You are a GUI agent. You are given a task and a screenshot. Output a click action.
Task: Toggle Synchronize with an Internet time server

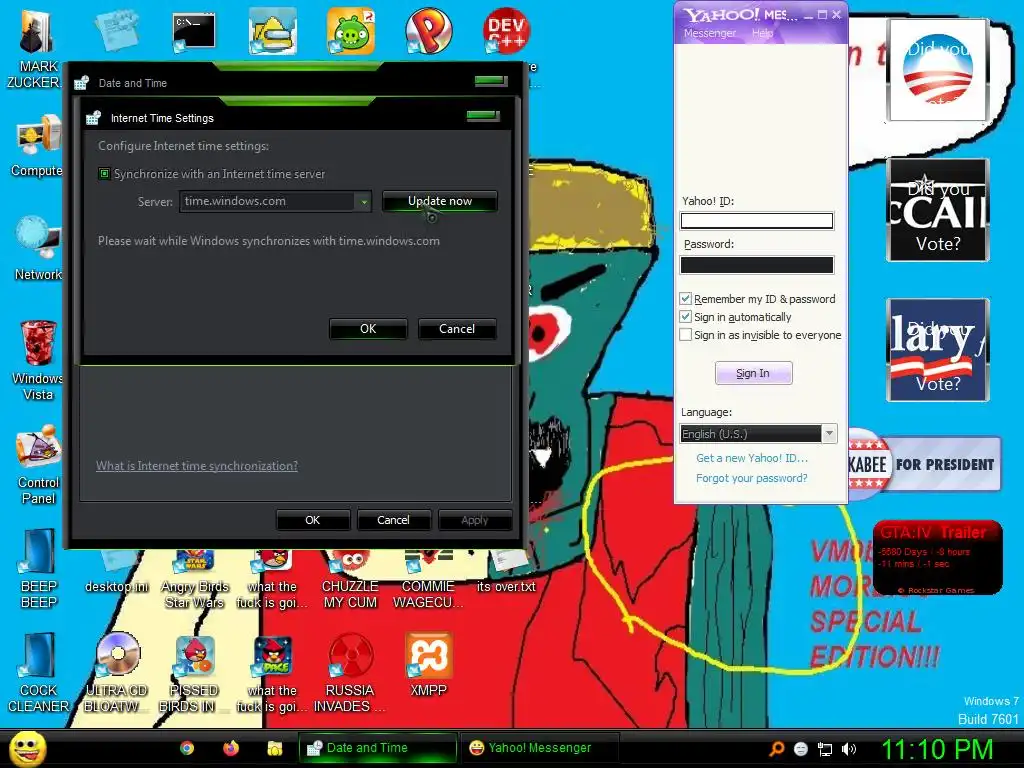[104, 174]
